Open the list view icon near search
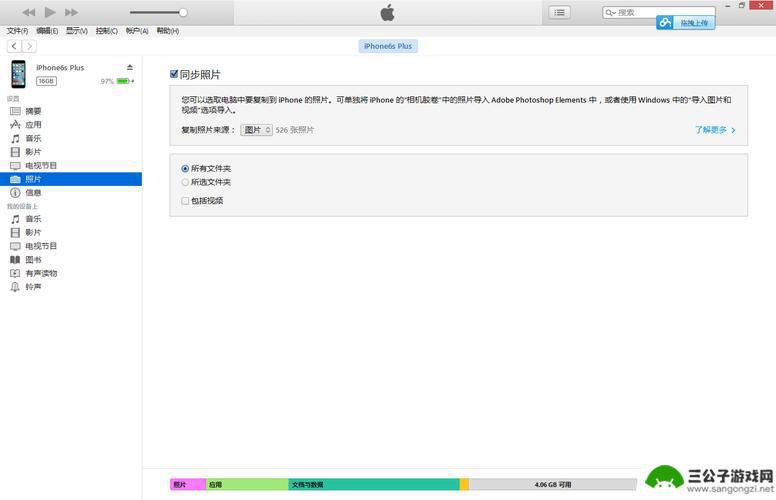 click(x=559, y=12)
